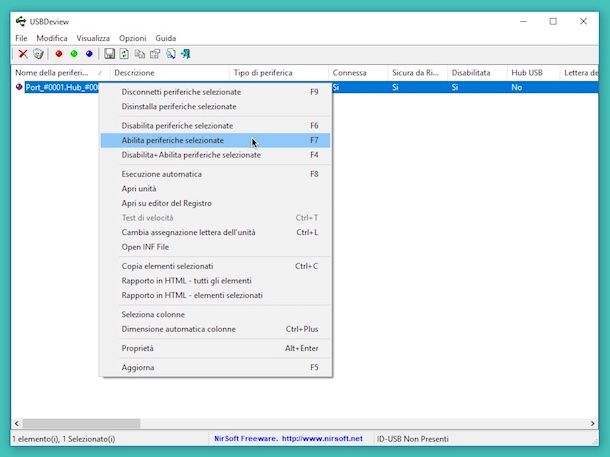Screen dimensions: 610x457
Task: Minimize the USBDeview window
Action: tap(523, 21)
